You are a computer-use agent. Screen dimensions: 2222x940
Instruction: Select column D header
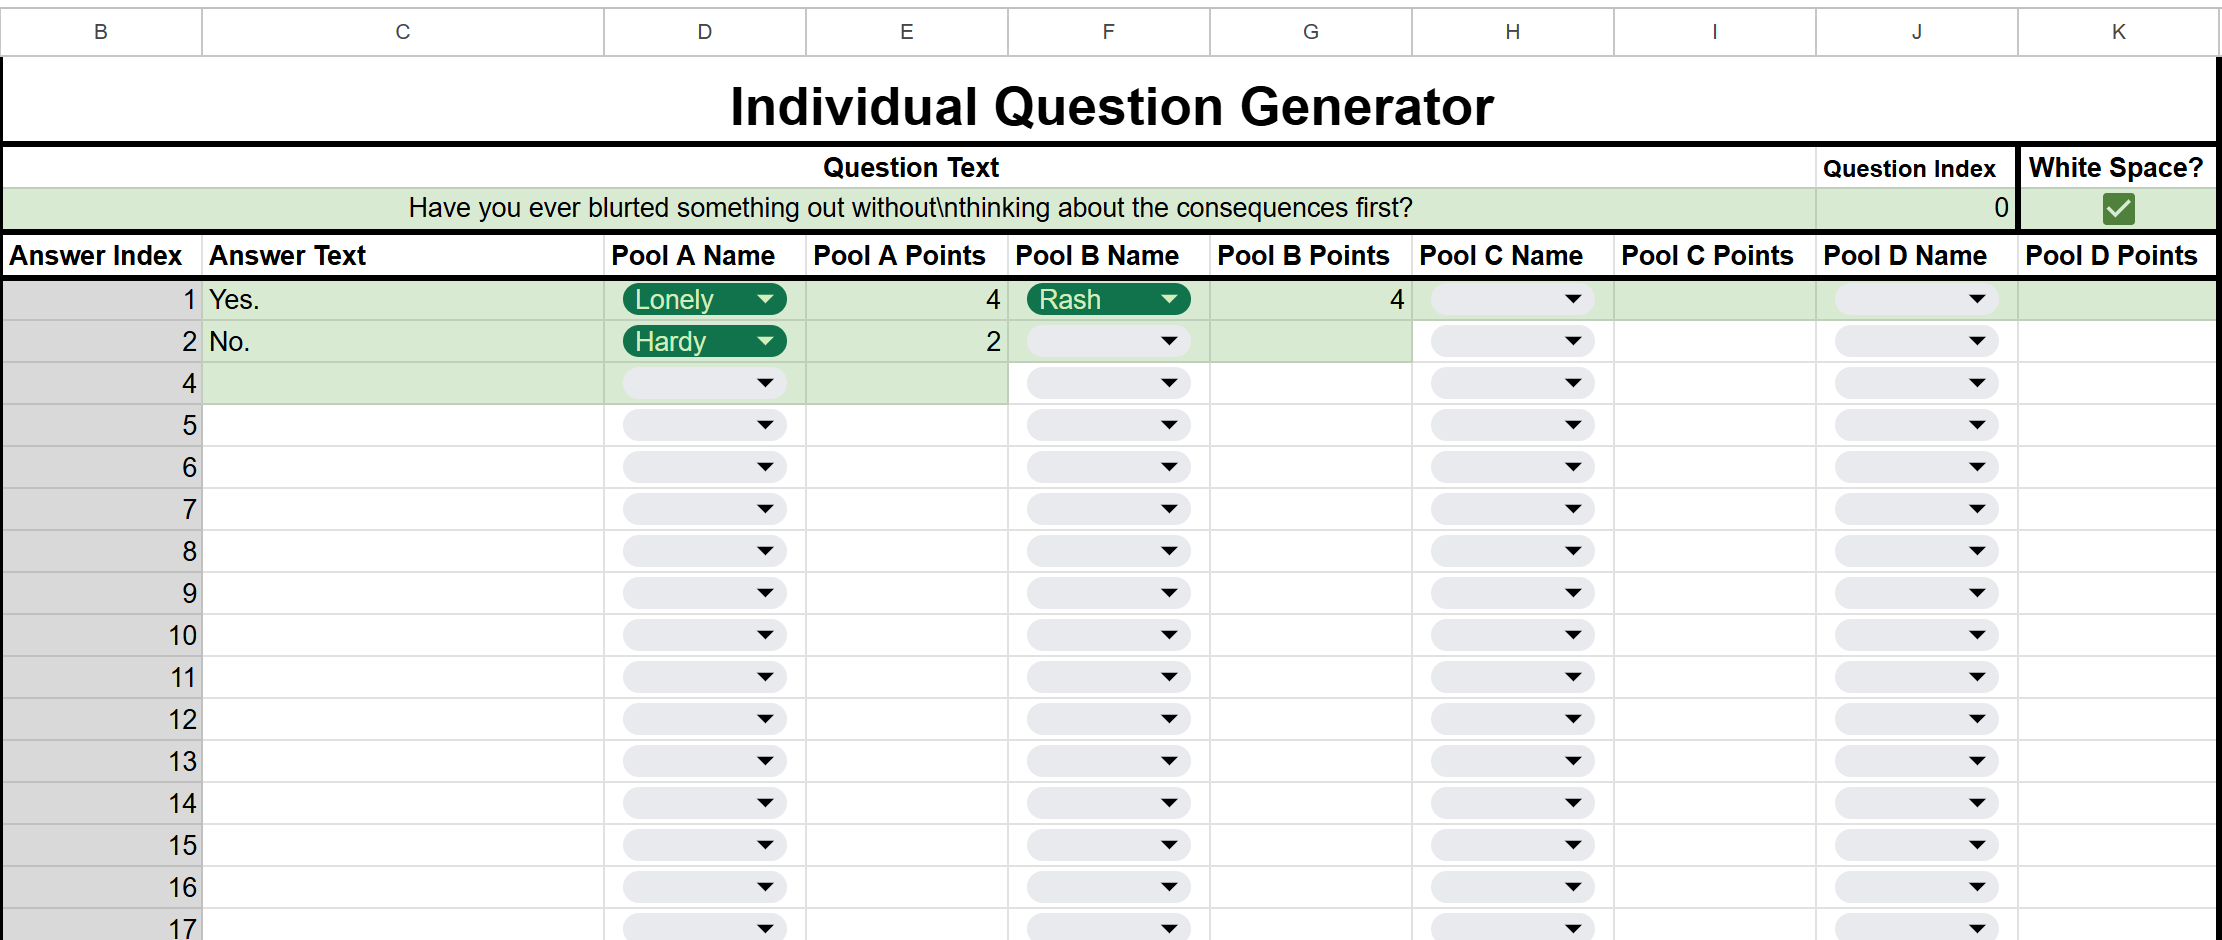pyautogui.click(x=705, y=32)
